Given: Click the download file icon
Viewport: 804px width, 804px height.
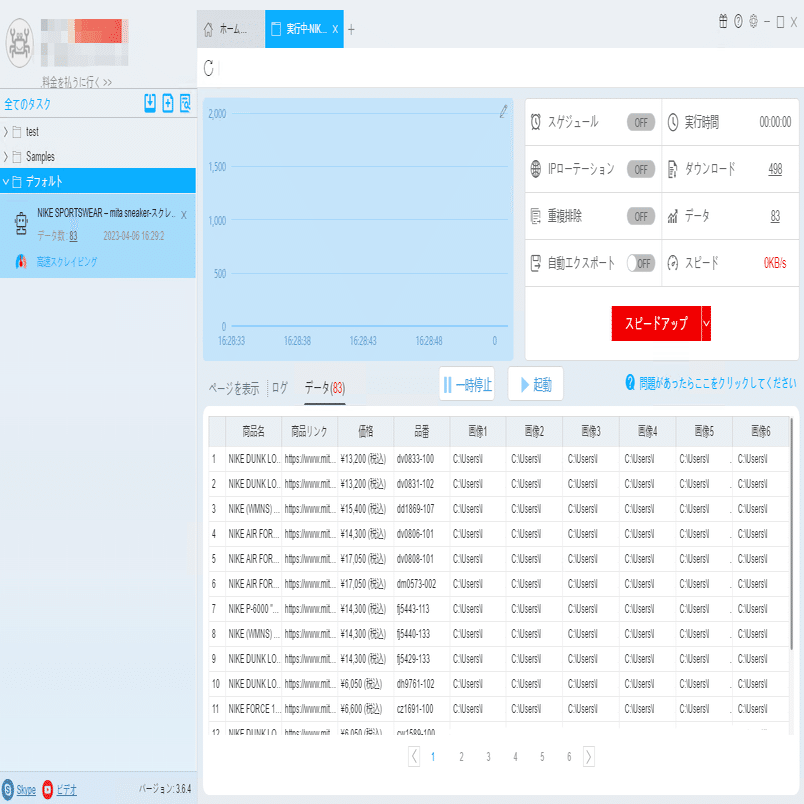Looking at the screenshot, I should (x=672, y=169).
